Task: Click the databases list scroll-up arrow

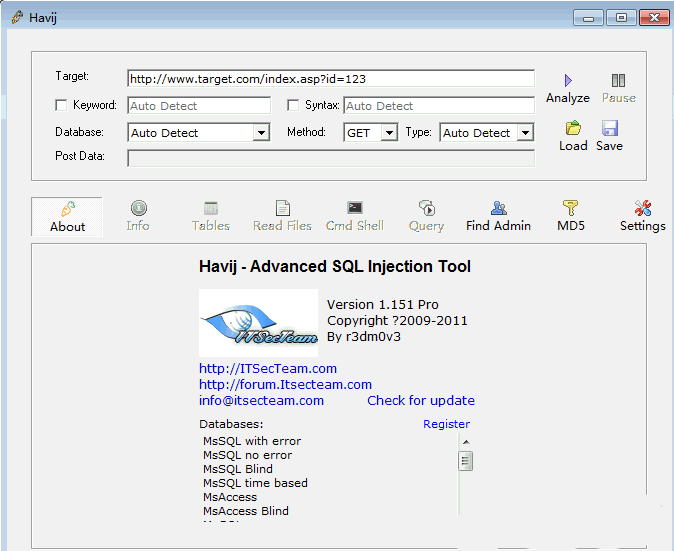Action: tap(466, 442)
